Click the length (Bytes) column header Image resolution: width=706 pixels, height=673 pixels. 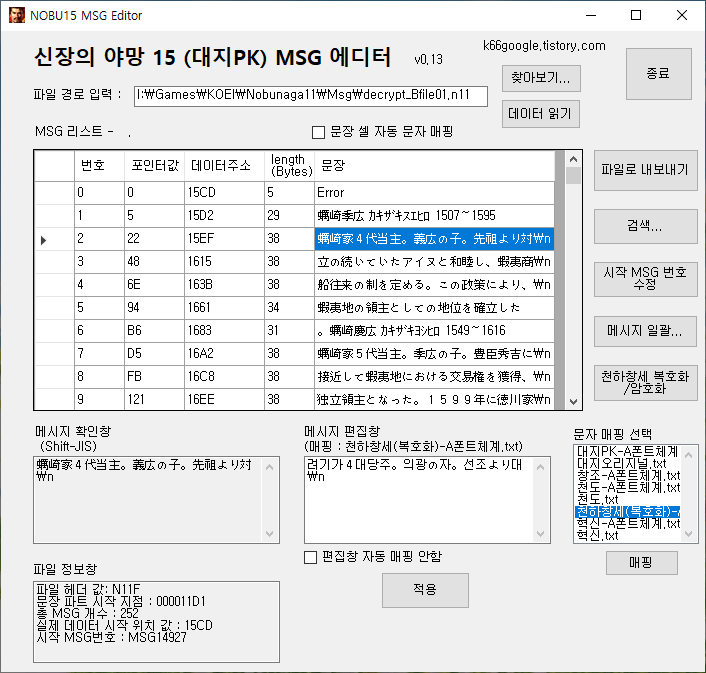[x=290, y=166]
